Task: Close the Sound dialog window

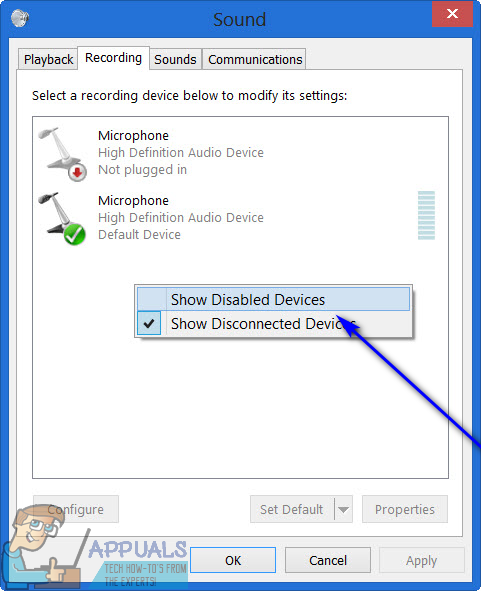Action: [x=452, y=14]
